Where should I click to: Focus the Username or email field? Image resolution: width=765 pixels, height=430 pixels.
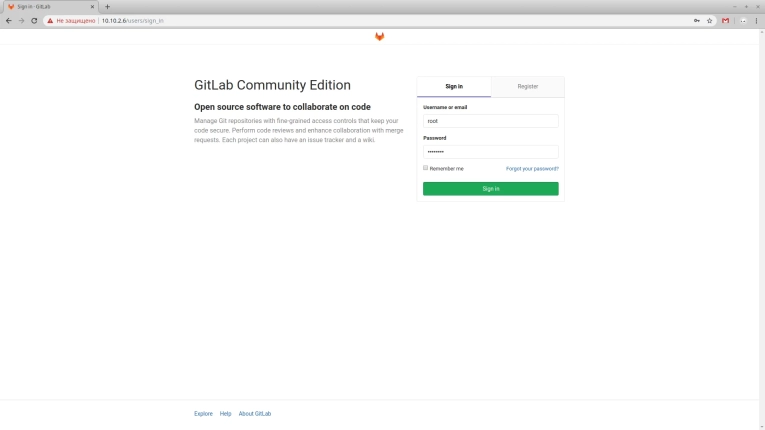(x=490, y=121)
